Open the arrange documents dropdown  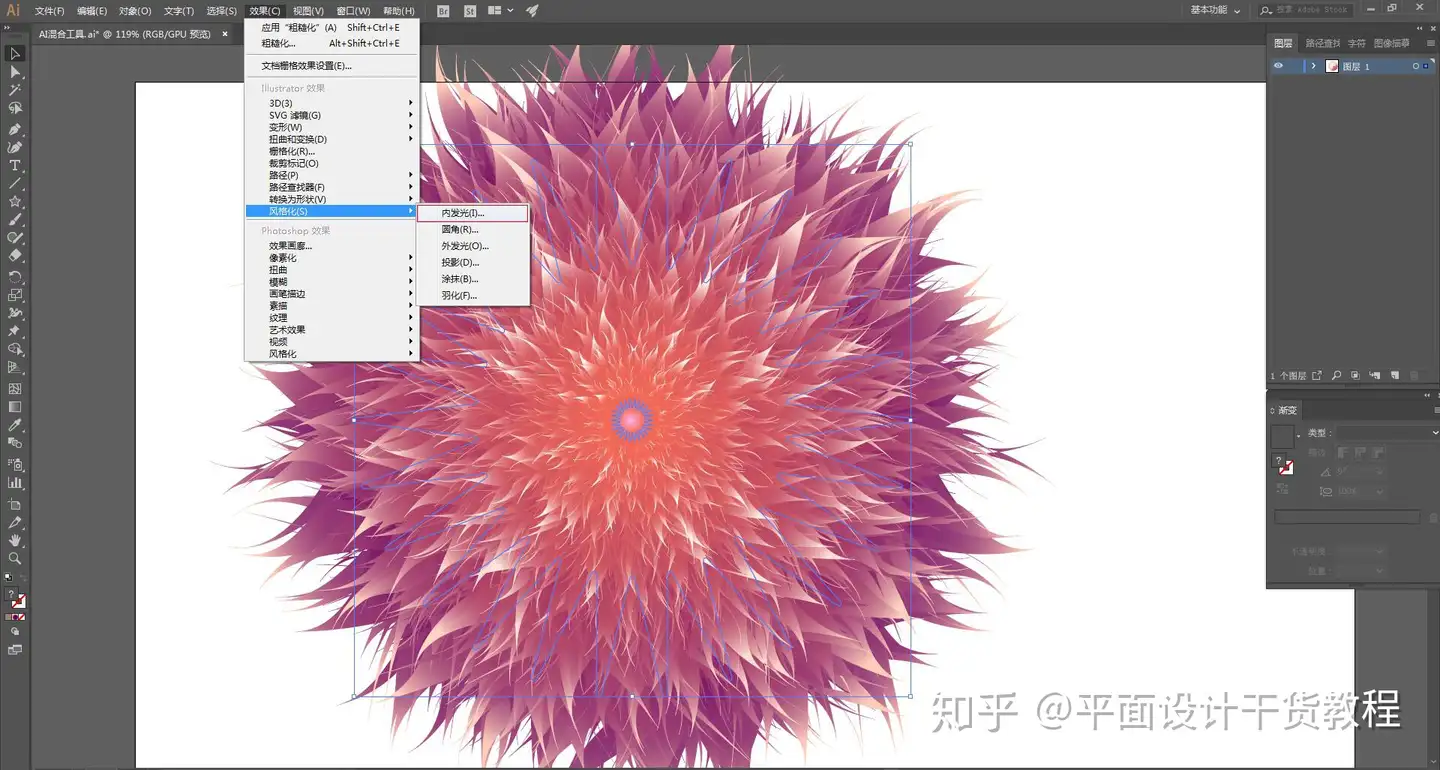[x=500, y=10]
